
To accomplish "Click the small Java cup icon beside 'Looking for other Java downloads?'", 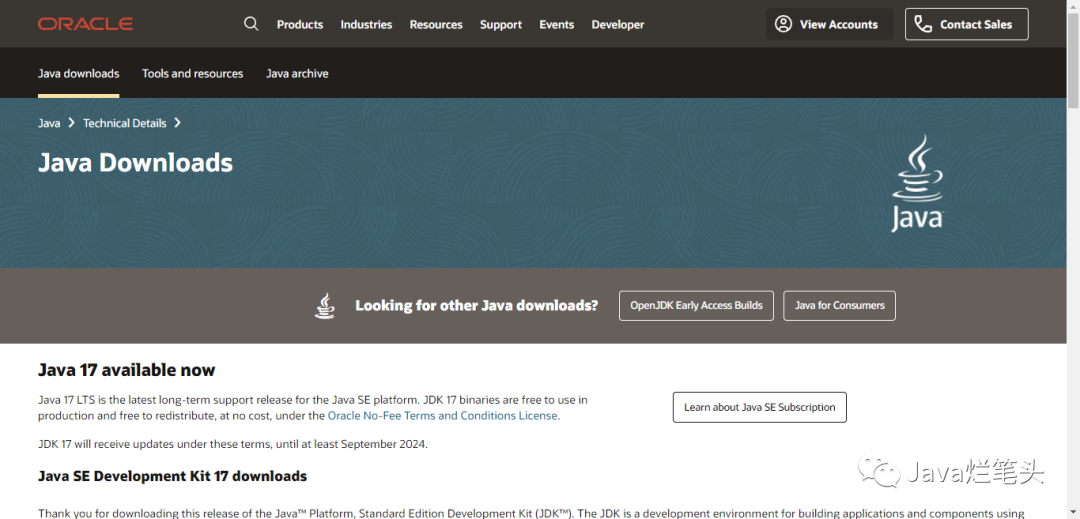I will point(325,306).
